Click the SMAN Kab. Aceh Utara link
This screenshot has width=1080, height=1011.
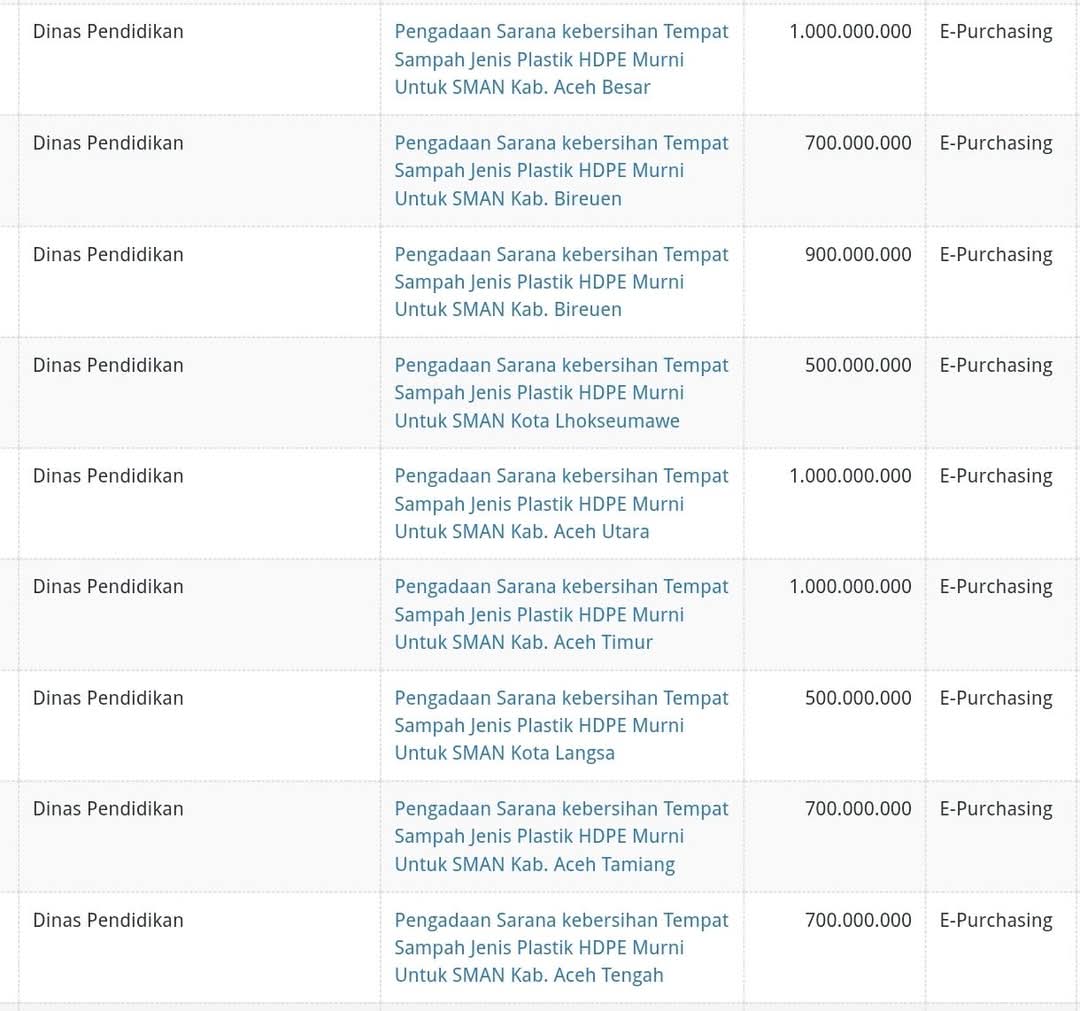561,503
